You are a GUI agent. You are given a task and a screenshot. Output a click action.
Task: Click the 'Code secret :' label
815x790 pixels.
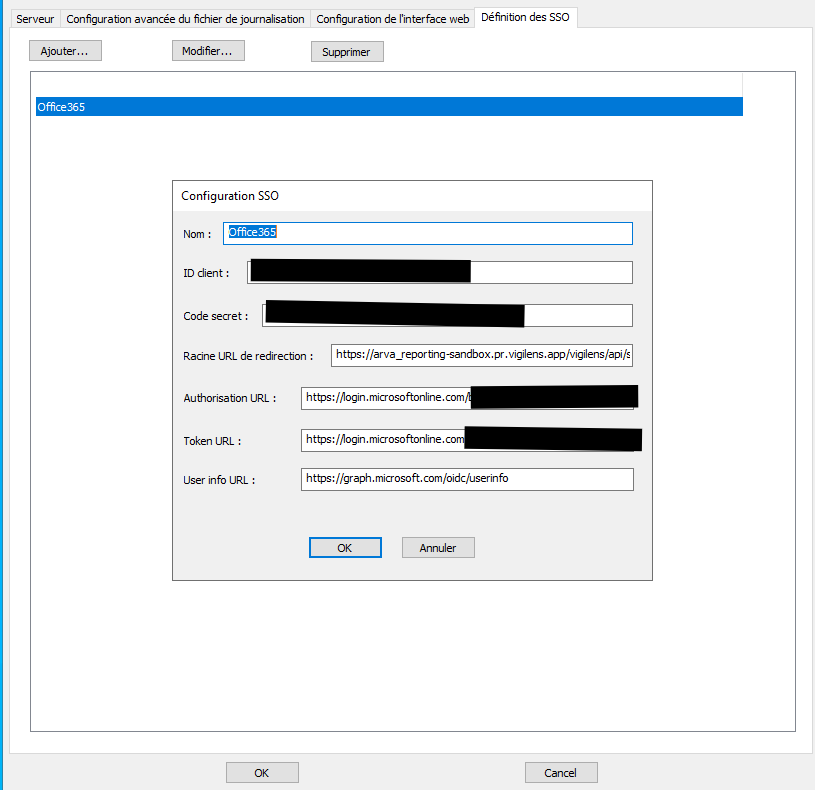(x=215, y=316)
